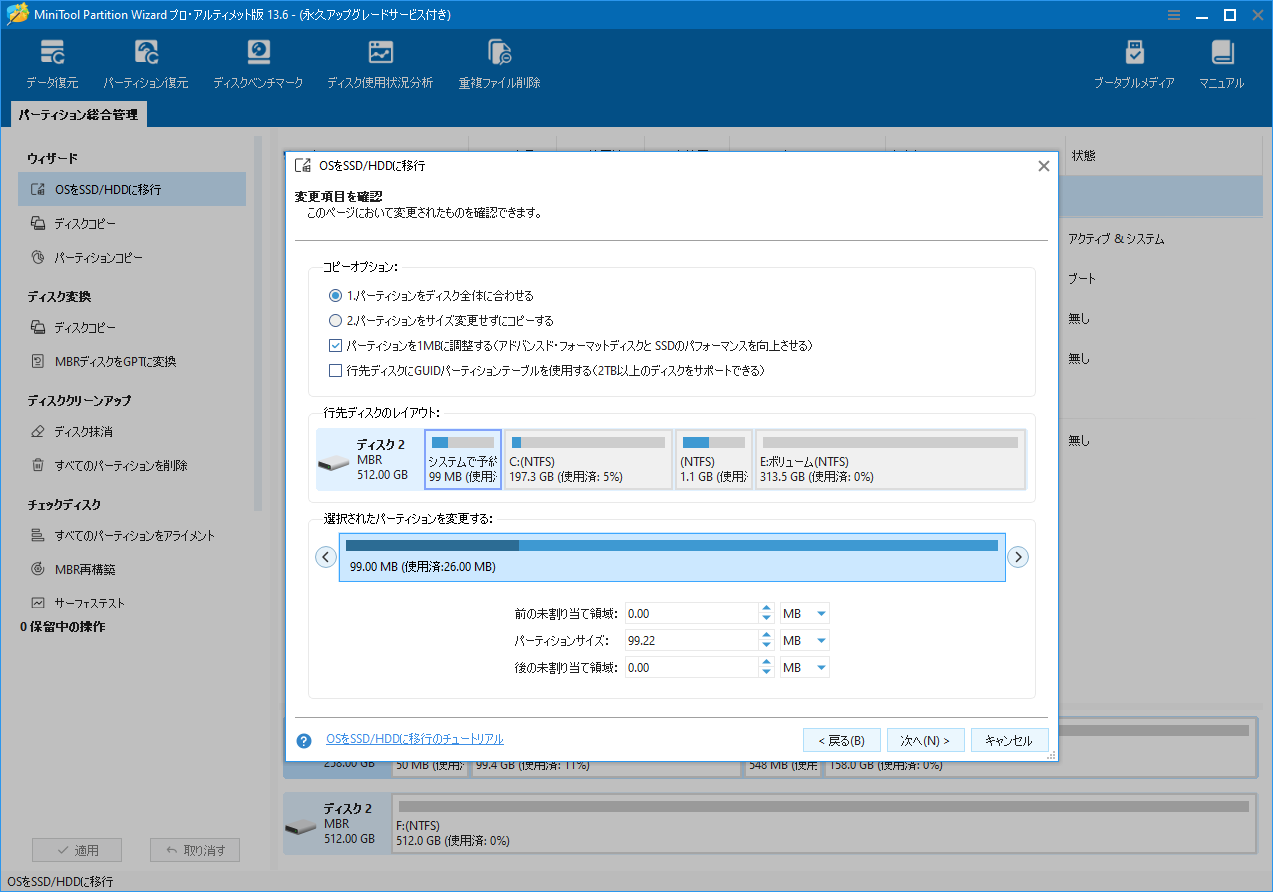Open the unit dropdown for 前の未割り当て領域

[804, 612]
